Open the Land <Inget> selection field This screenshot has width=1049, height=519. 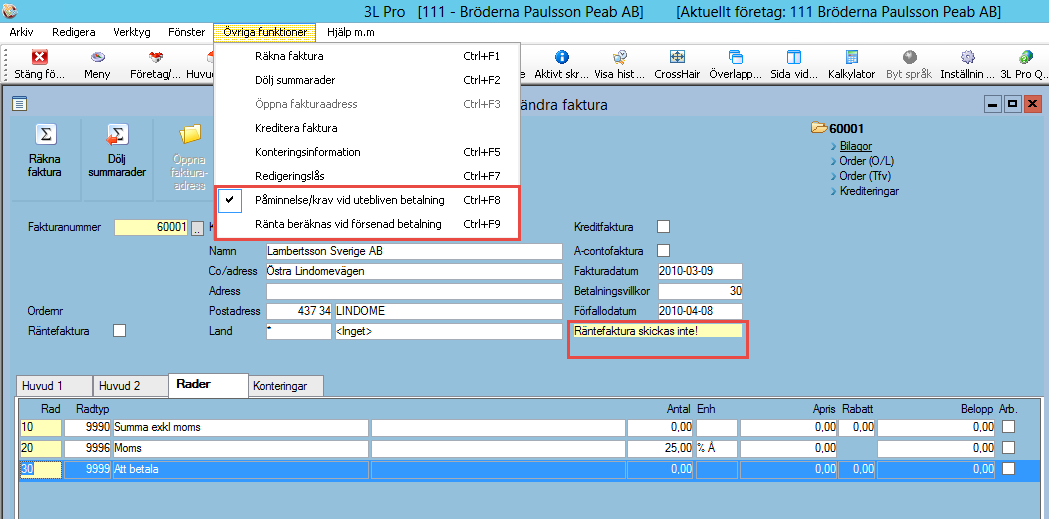(x=448, y=331)
